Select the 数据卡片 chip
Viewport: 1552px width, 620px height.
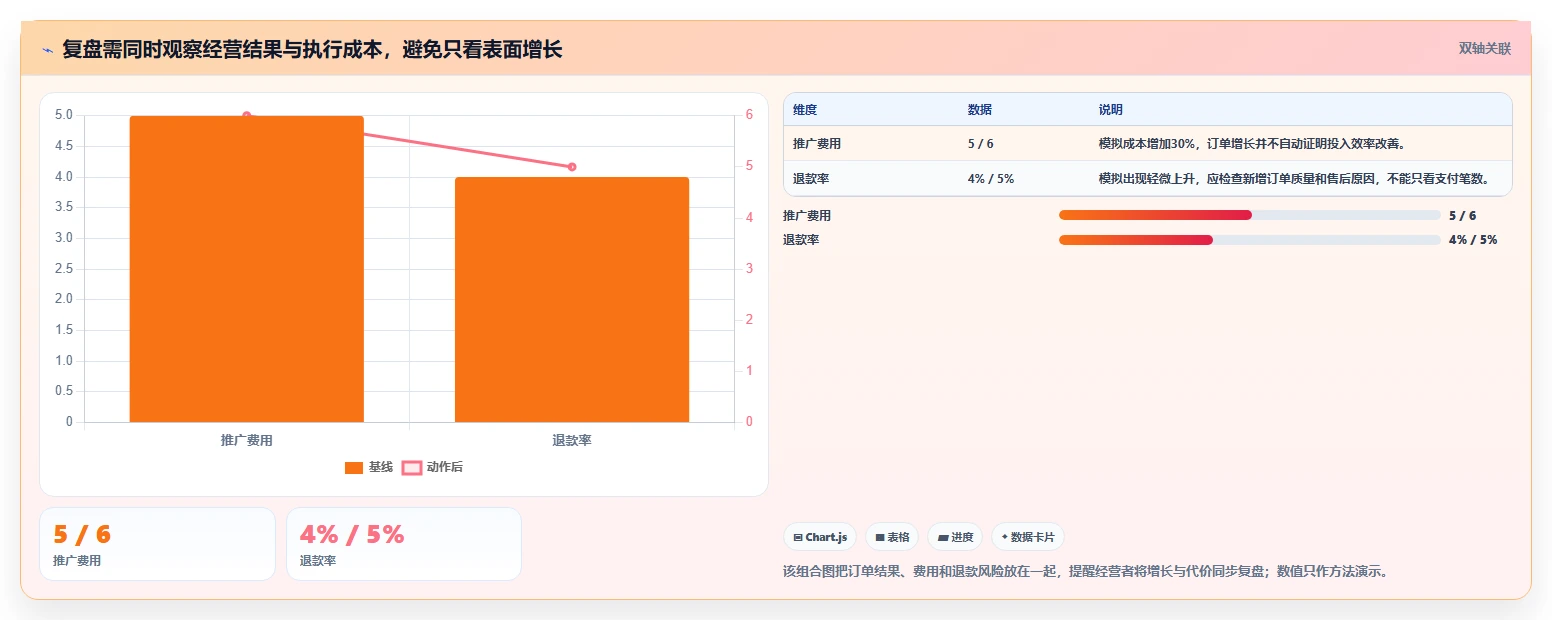1028,537
